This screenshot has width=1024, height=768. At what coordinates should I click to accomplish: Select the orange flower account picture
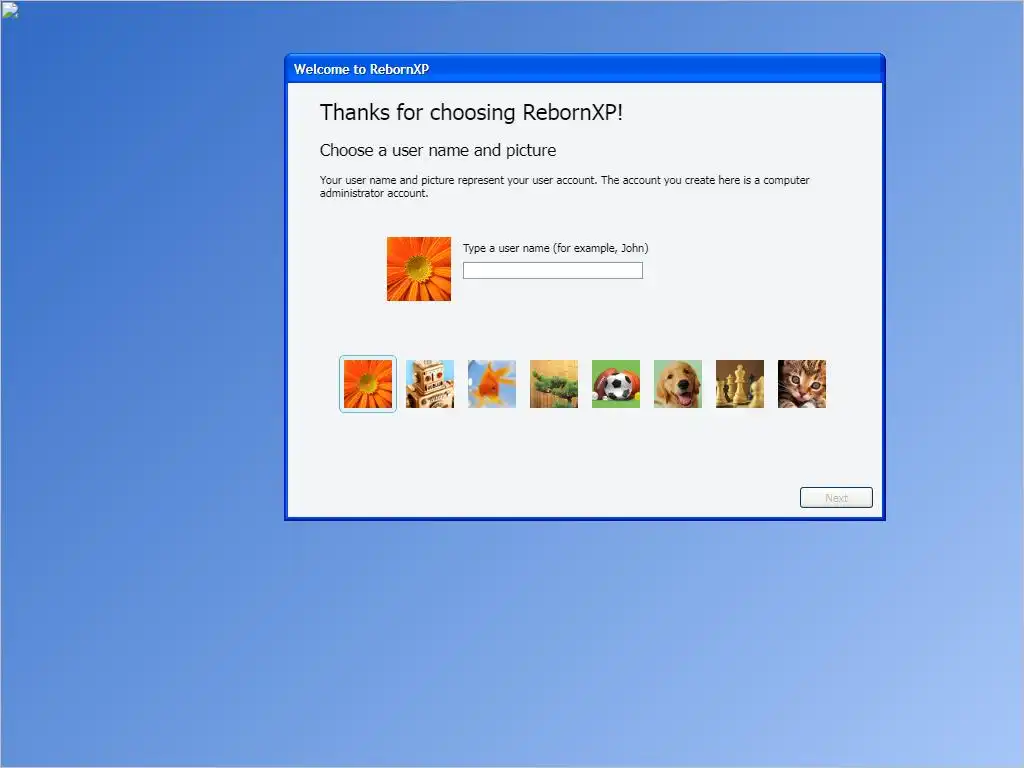[368, 384]
